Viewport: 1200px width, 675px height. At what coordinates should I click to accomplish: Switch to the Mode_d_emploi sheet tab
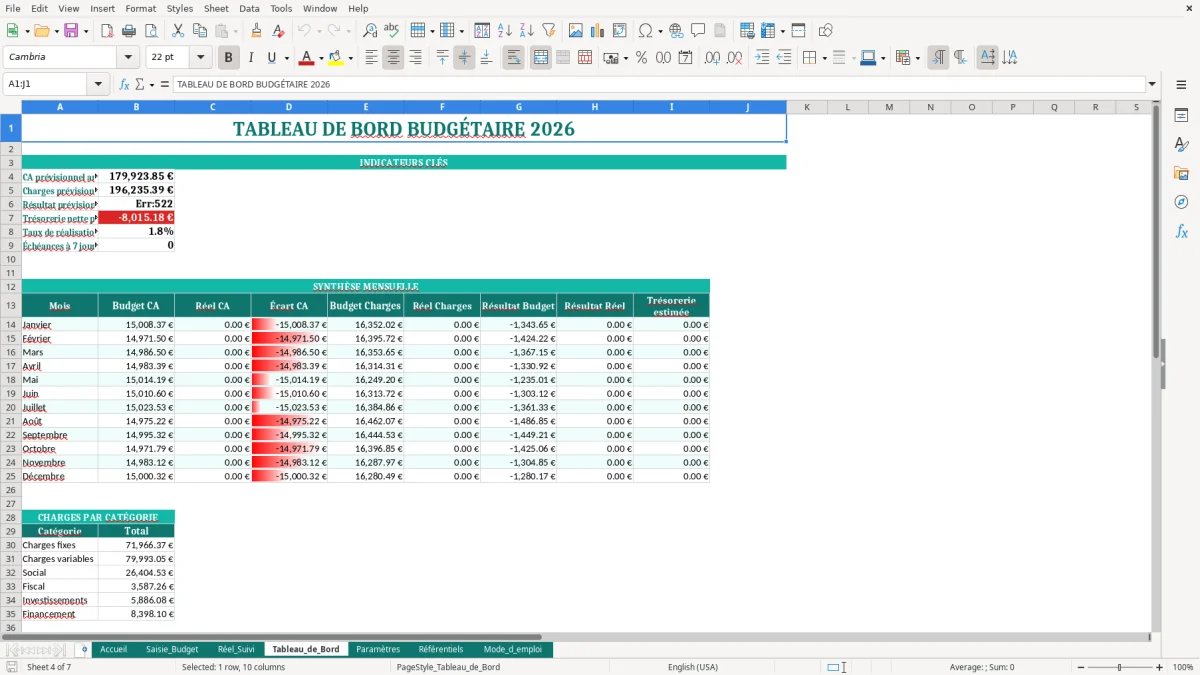coord(513,649)
